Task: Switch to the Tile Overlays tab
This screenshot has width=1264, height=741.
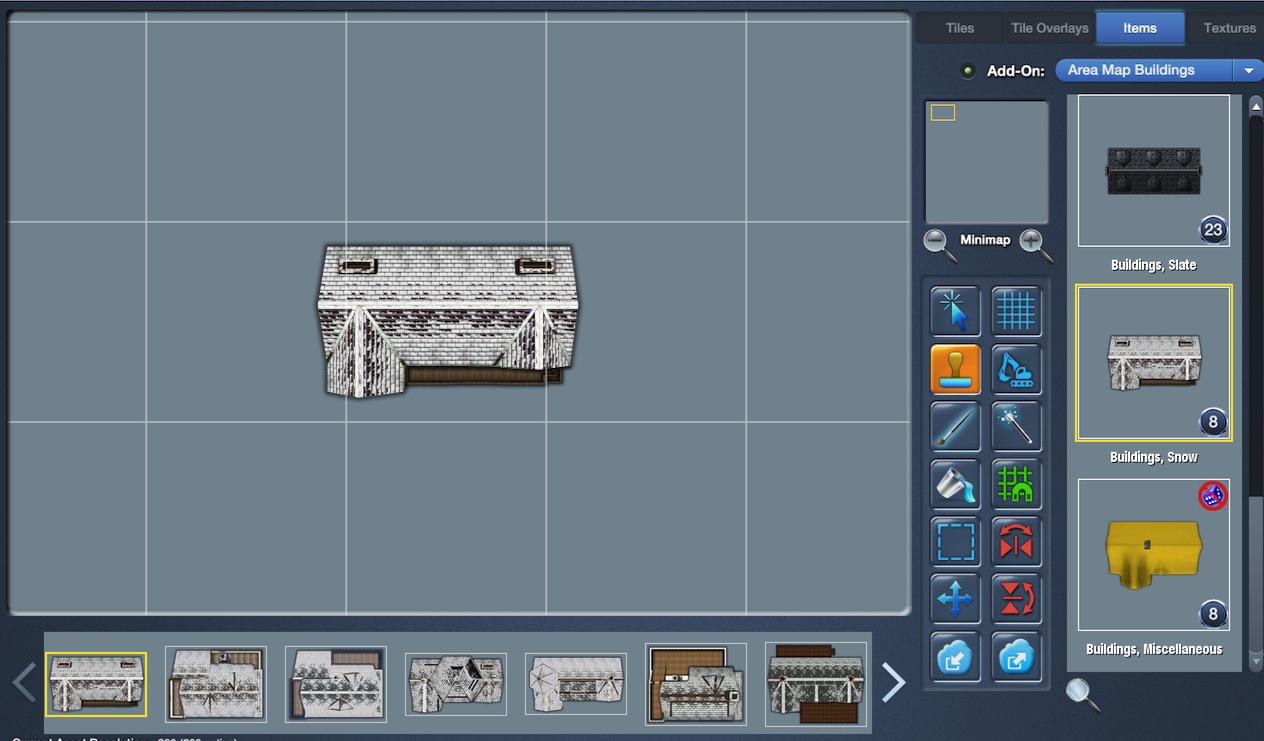Action: pos(1049,28)
